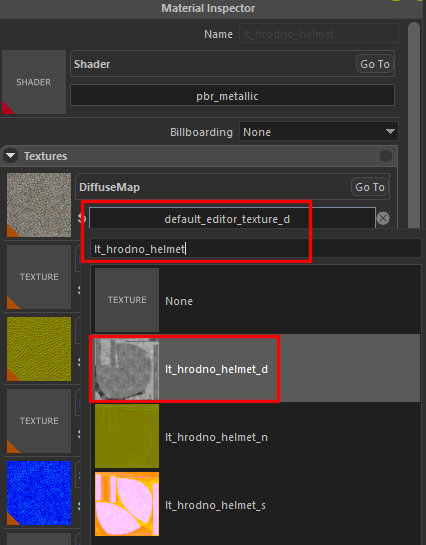Select the lower empty TEXTURE slot icon

pos(39,421)
